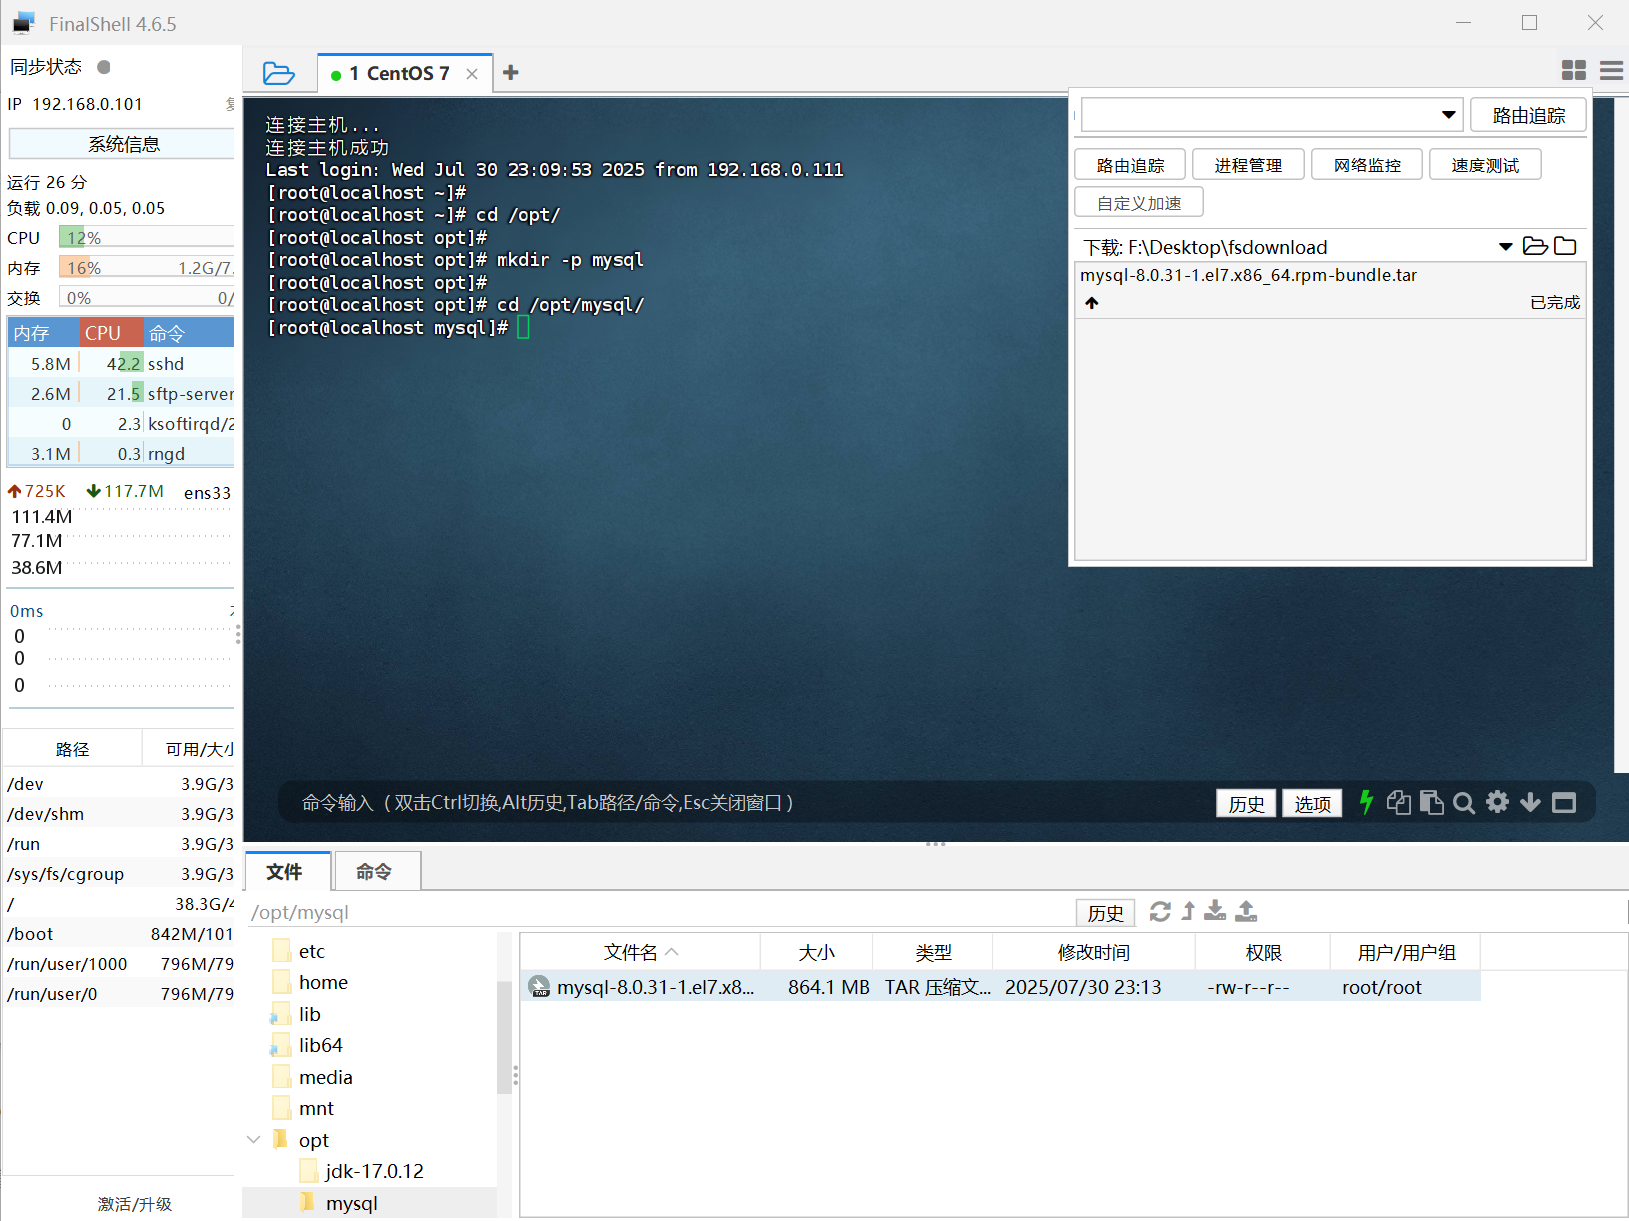Toggle the grid layout view icon
The width and height of the screenshot is (1629, 1221).
click(1573, 70)
